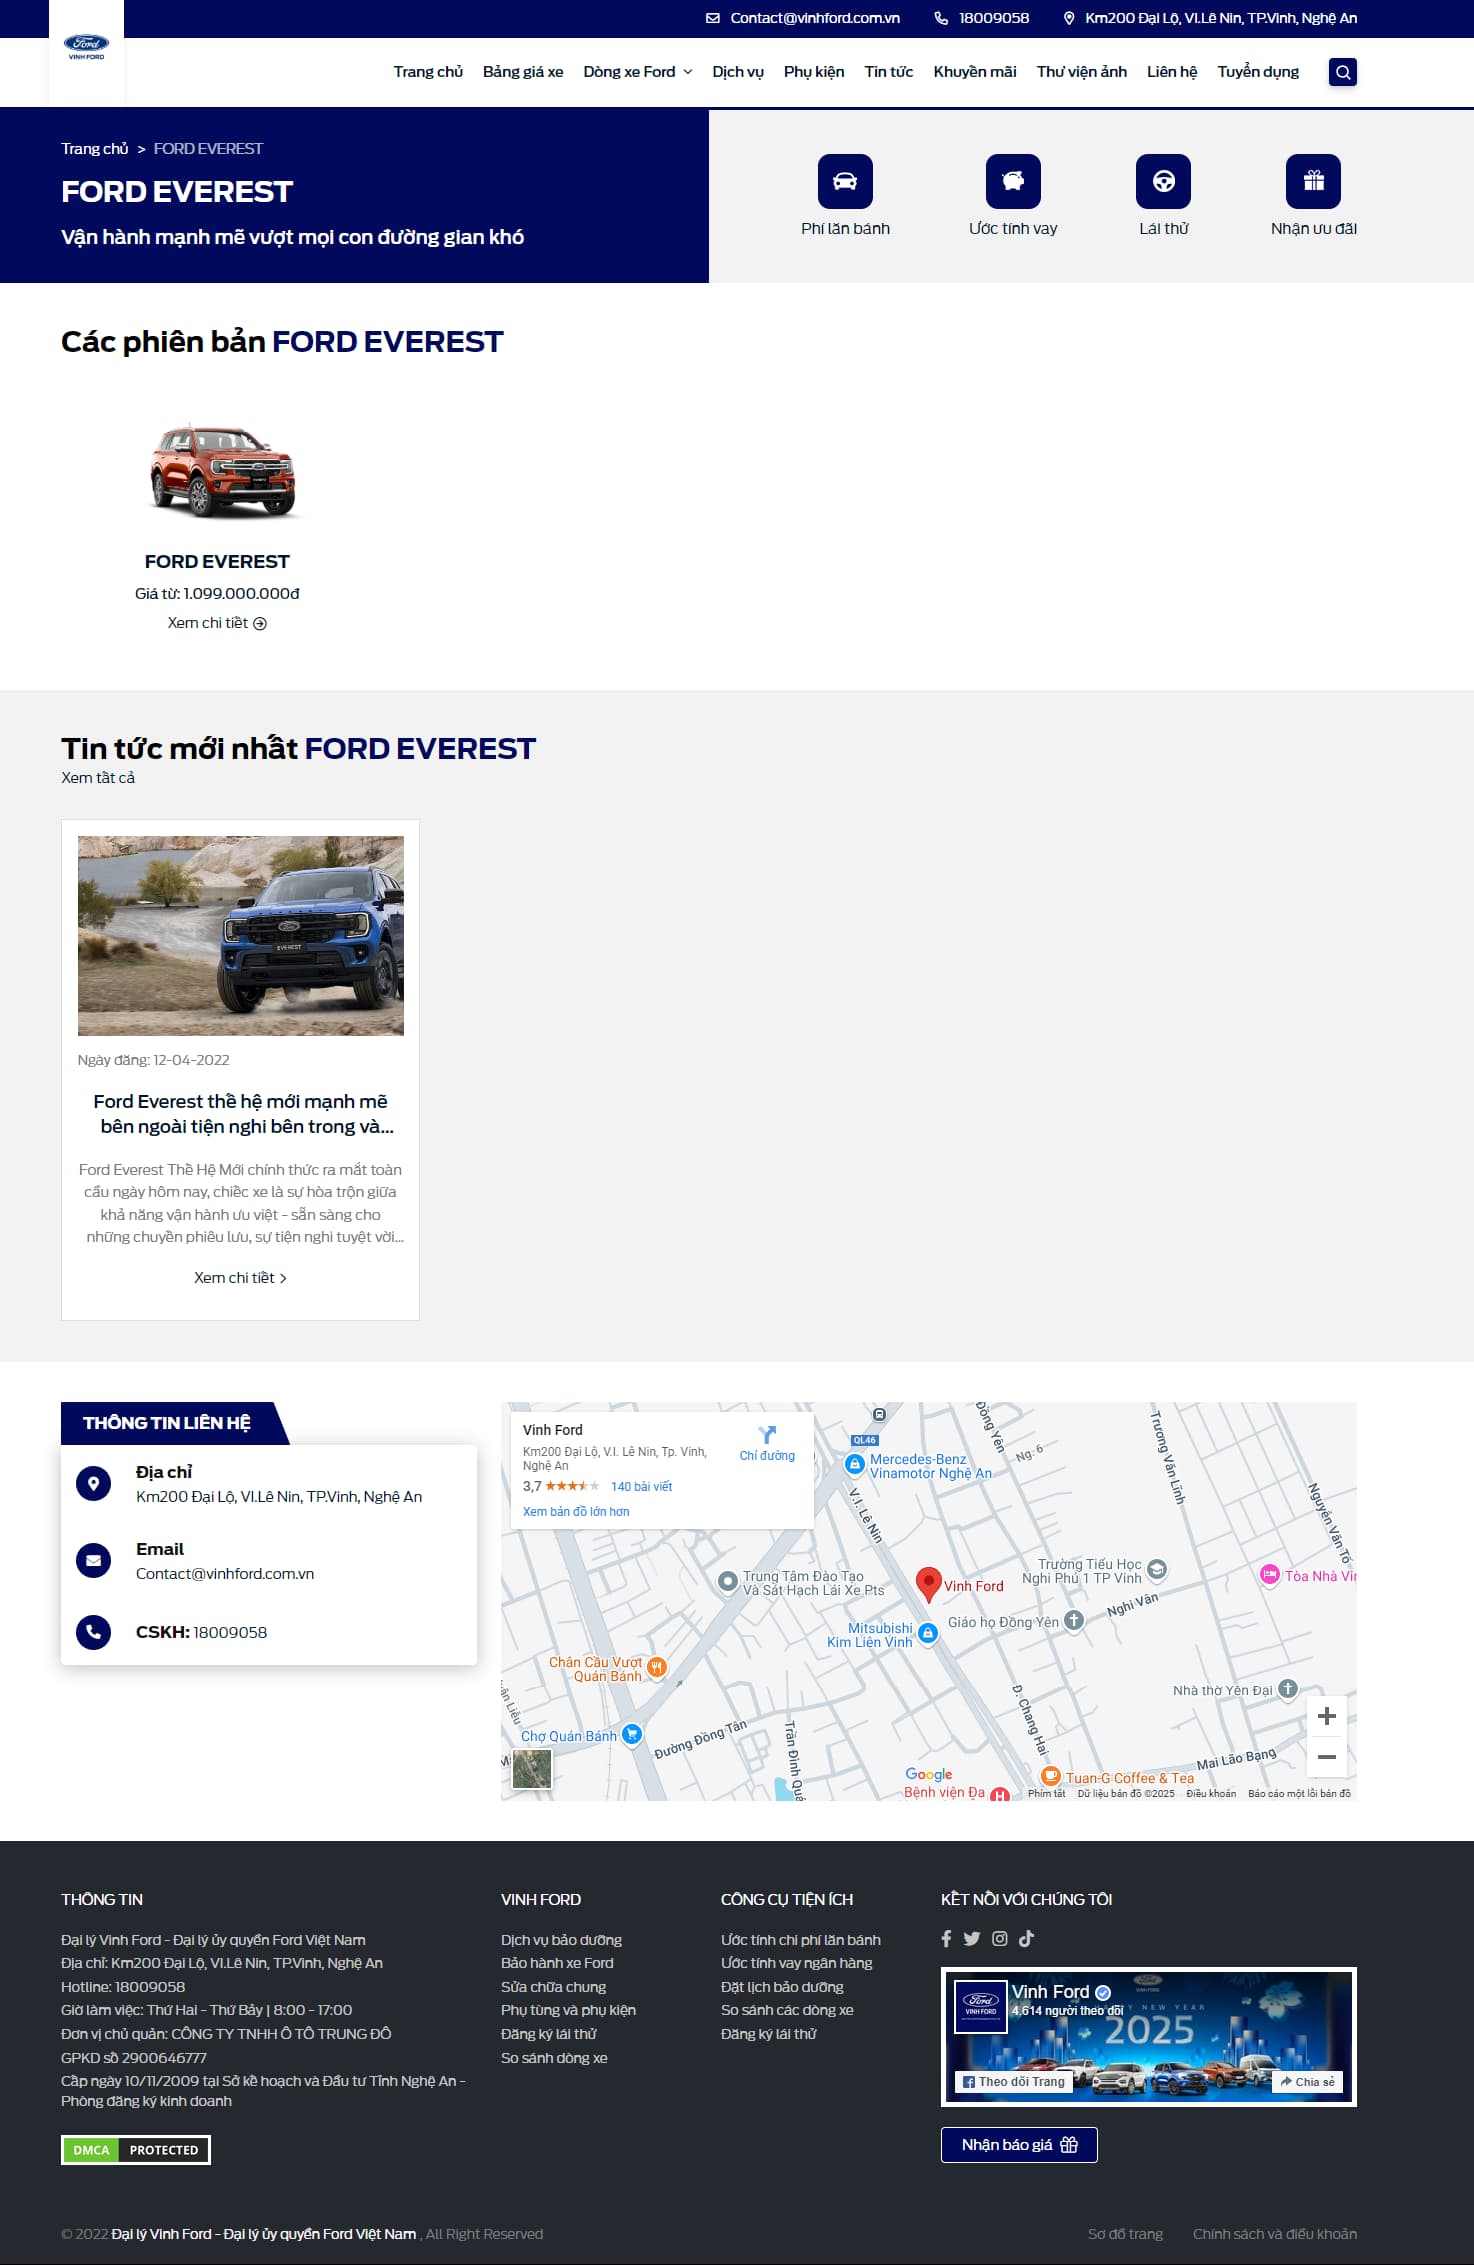
Task: Open the Facebook icon in footer
Action: tap(946, 1938)
